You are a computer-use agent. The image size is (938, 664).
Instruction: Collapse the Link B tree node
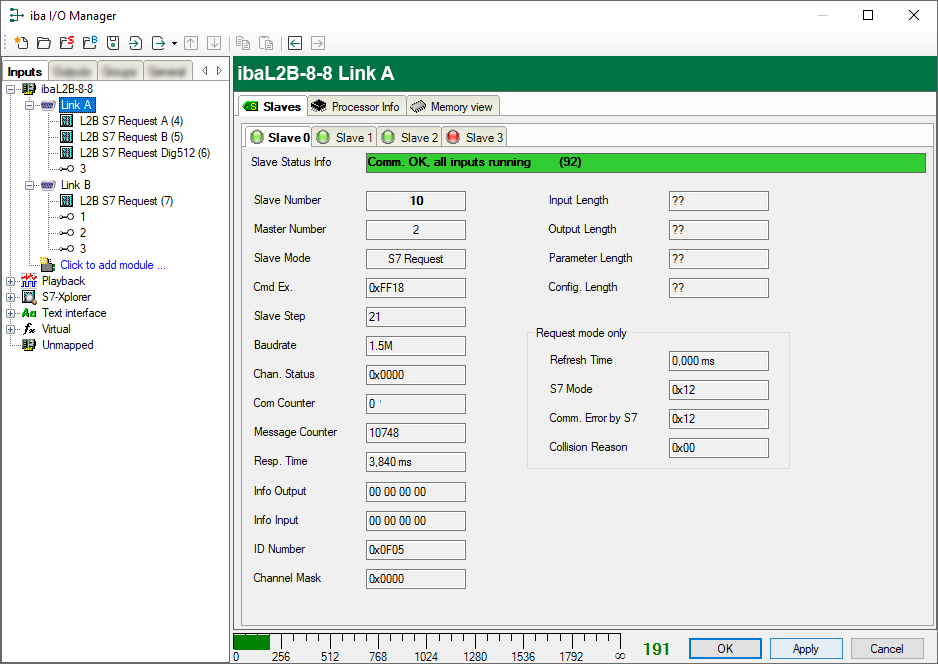[30, 185]
